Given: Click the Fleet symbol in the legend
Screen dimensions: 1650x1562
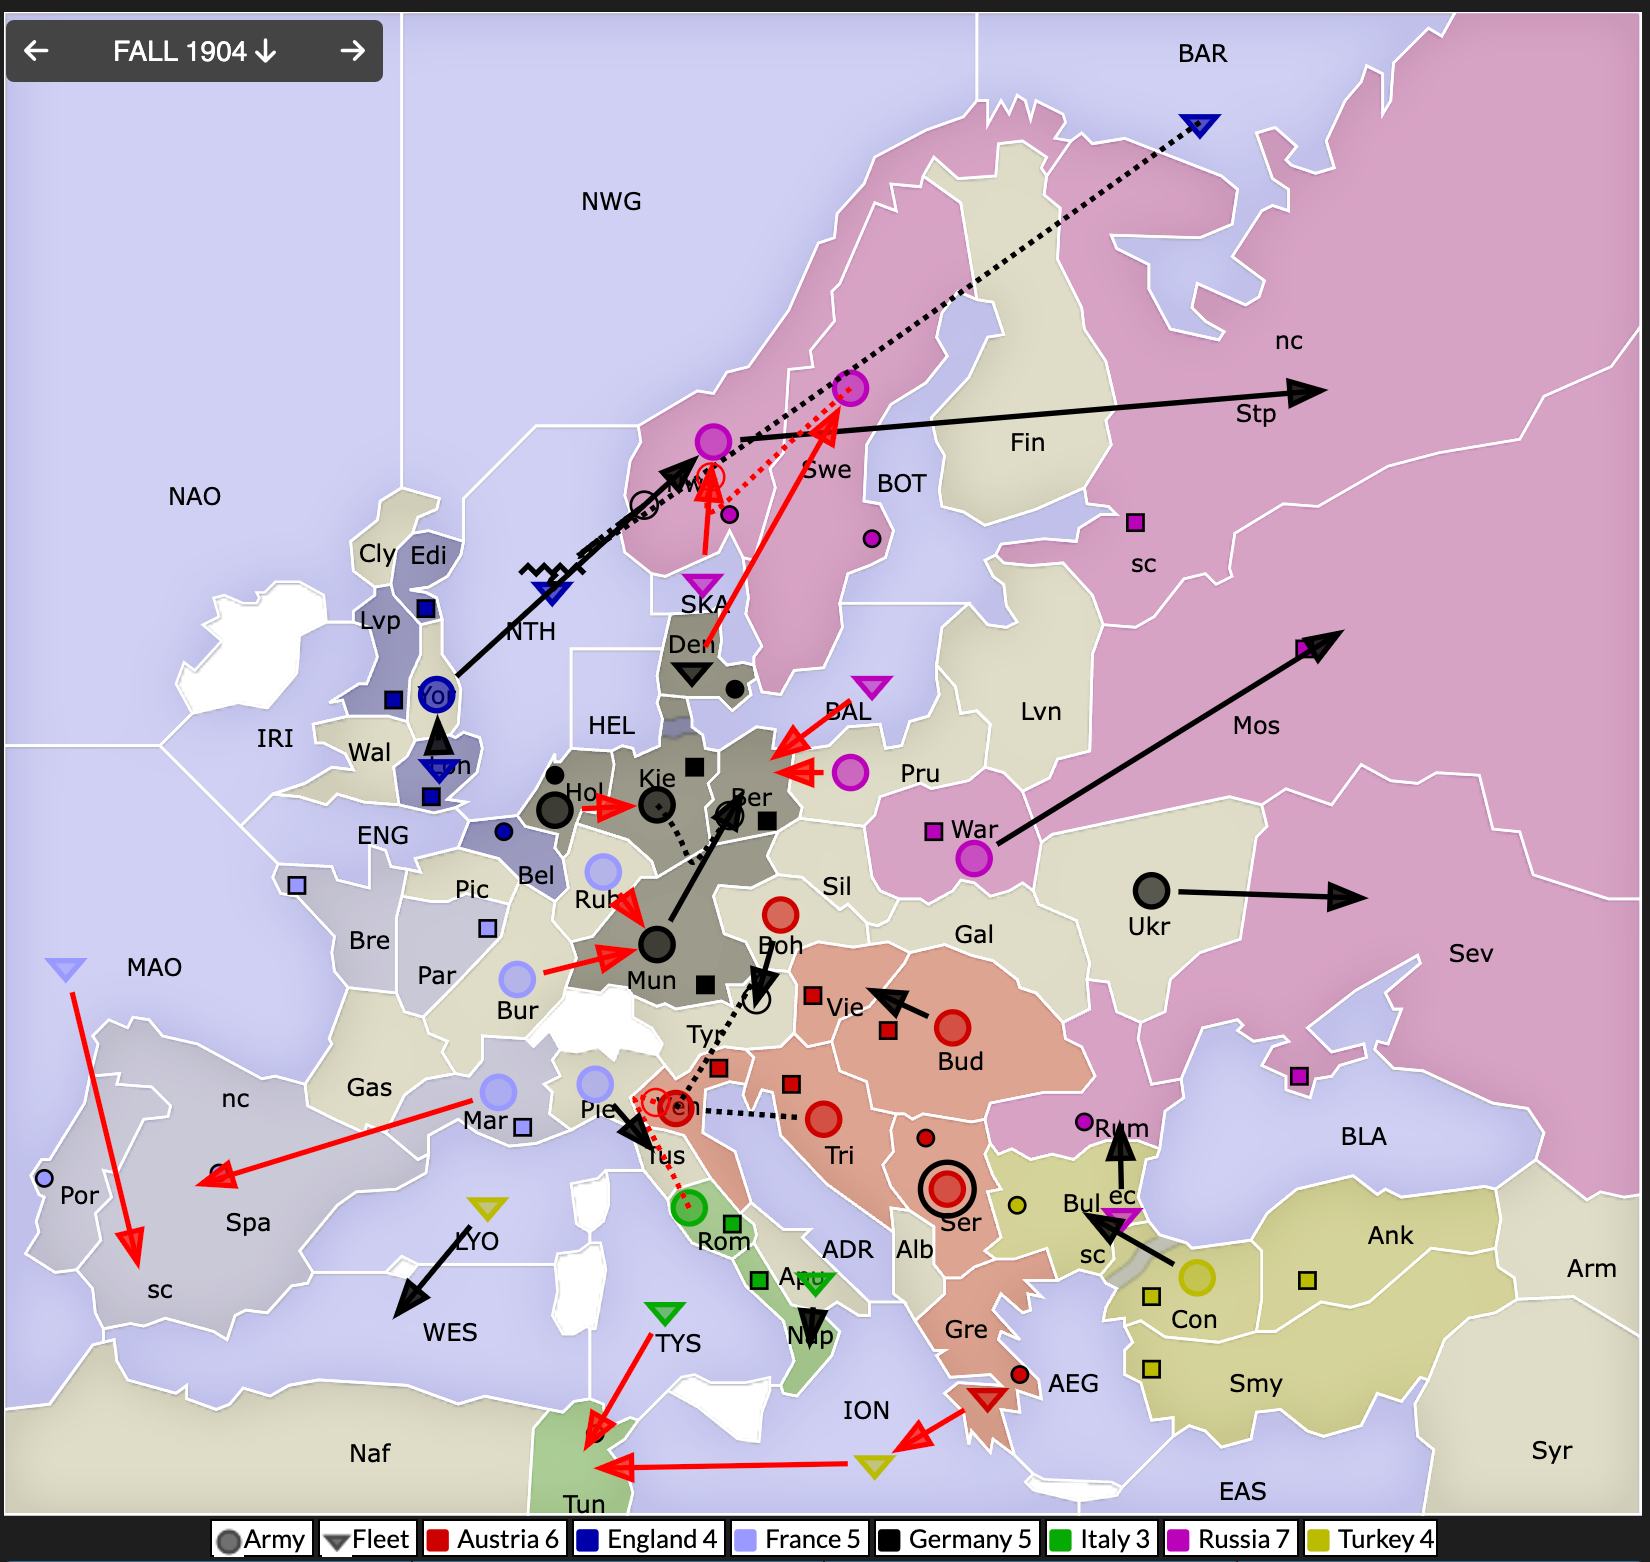Looking at the screenshot, I should [x=337, y=1540].
